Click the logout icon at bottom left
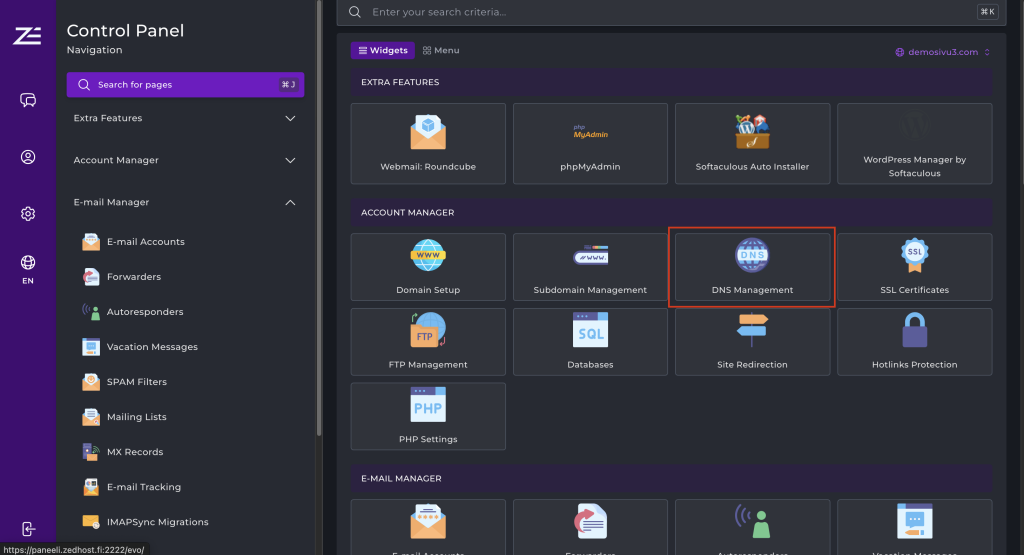The height and width of the screenshot is (555, 1024). (x=28, y=529)
